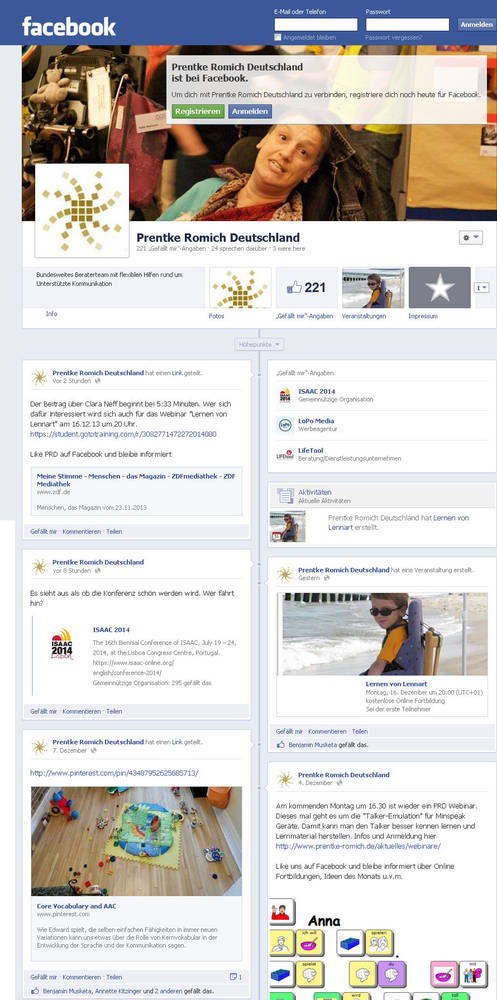Click the Aktivitäten panel icon
The height and width of the screenshot is (1000, 497).
point(285,496)
